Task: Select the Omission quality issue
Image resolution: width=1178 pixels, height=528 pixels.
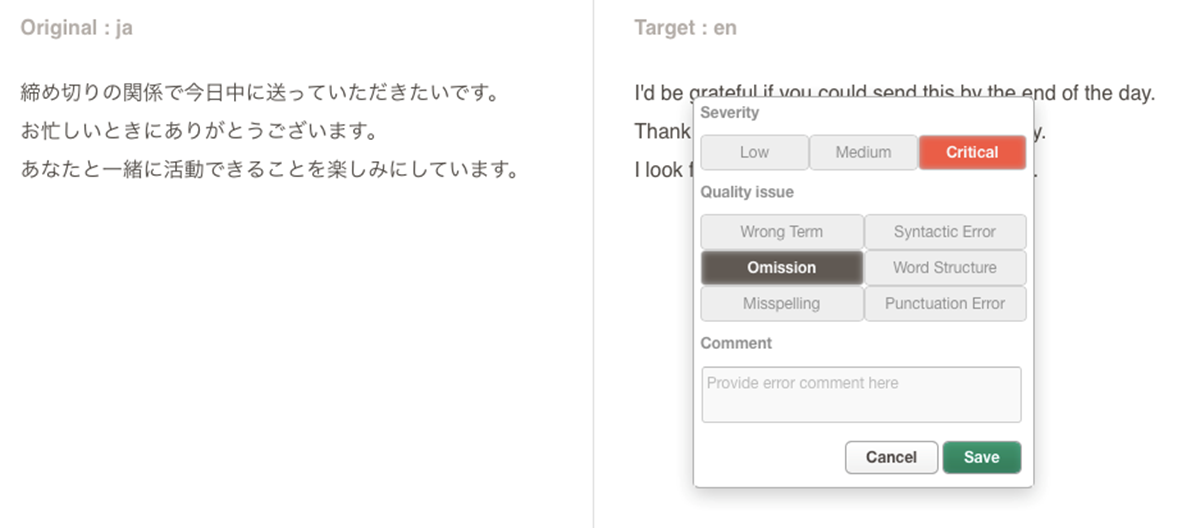Action: tap(781, 267)
